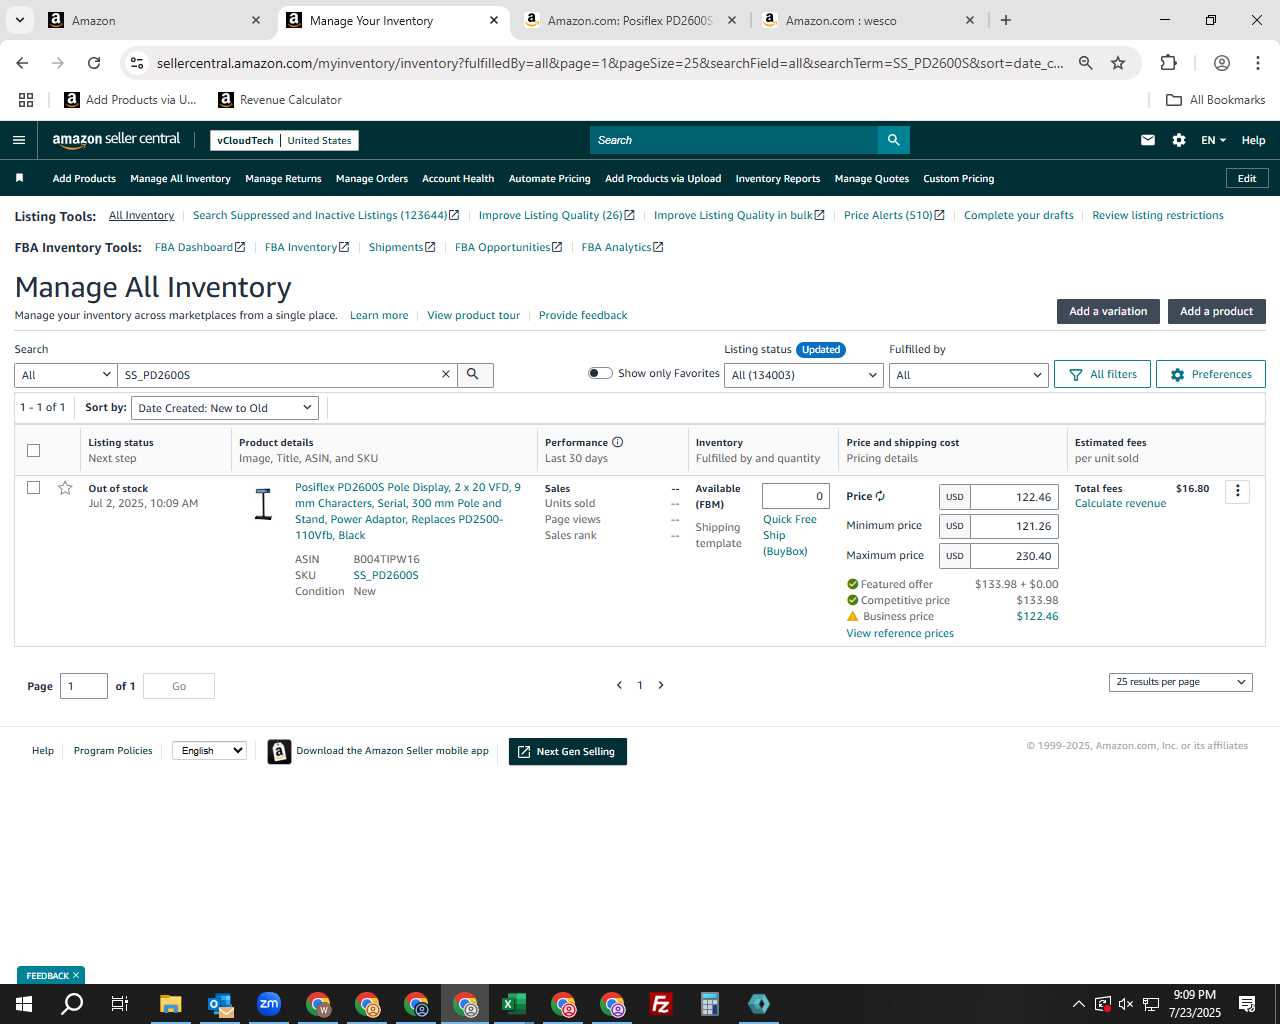Open the EN language dropdown in header

1213,140
